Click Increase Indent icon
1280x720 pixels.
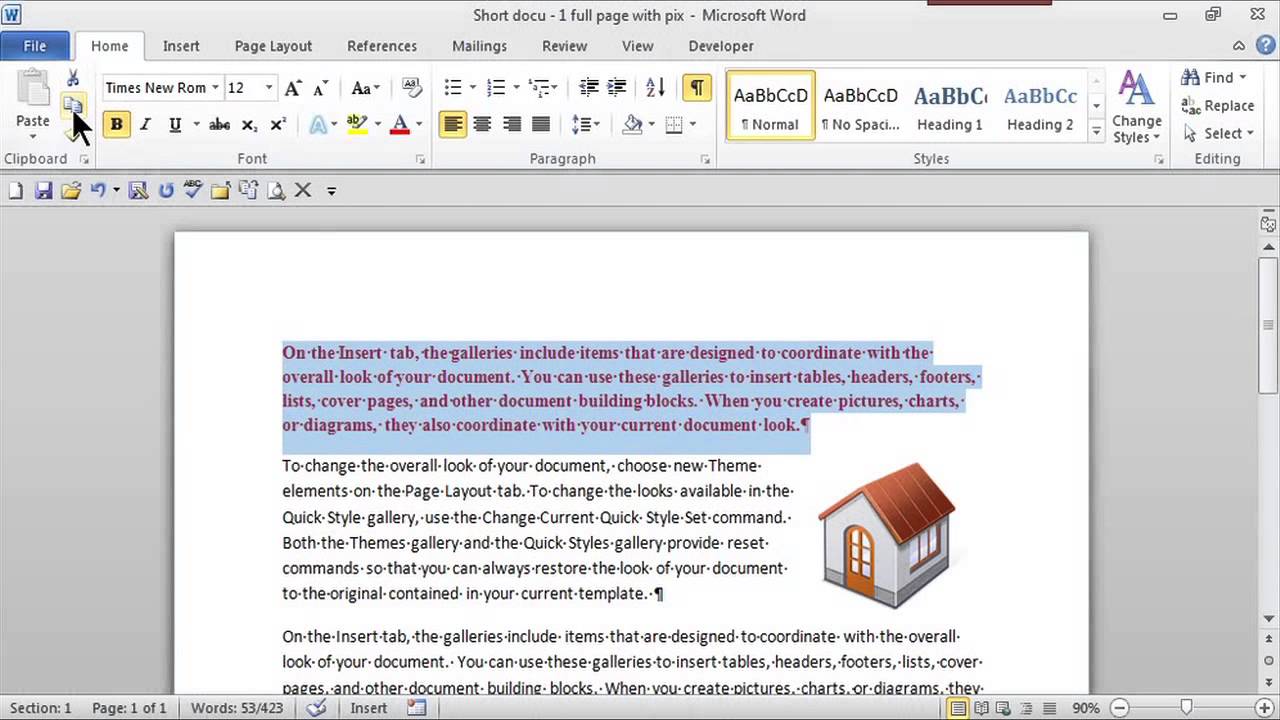coord(617,88)
